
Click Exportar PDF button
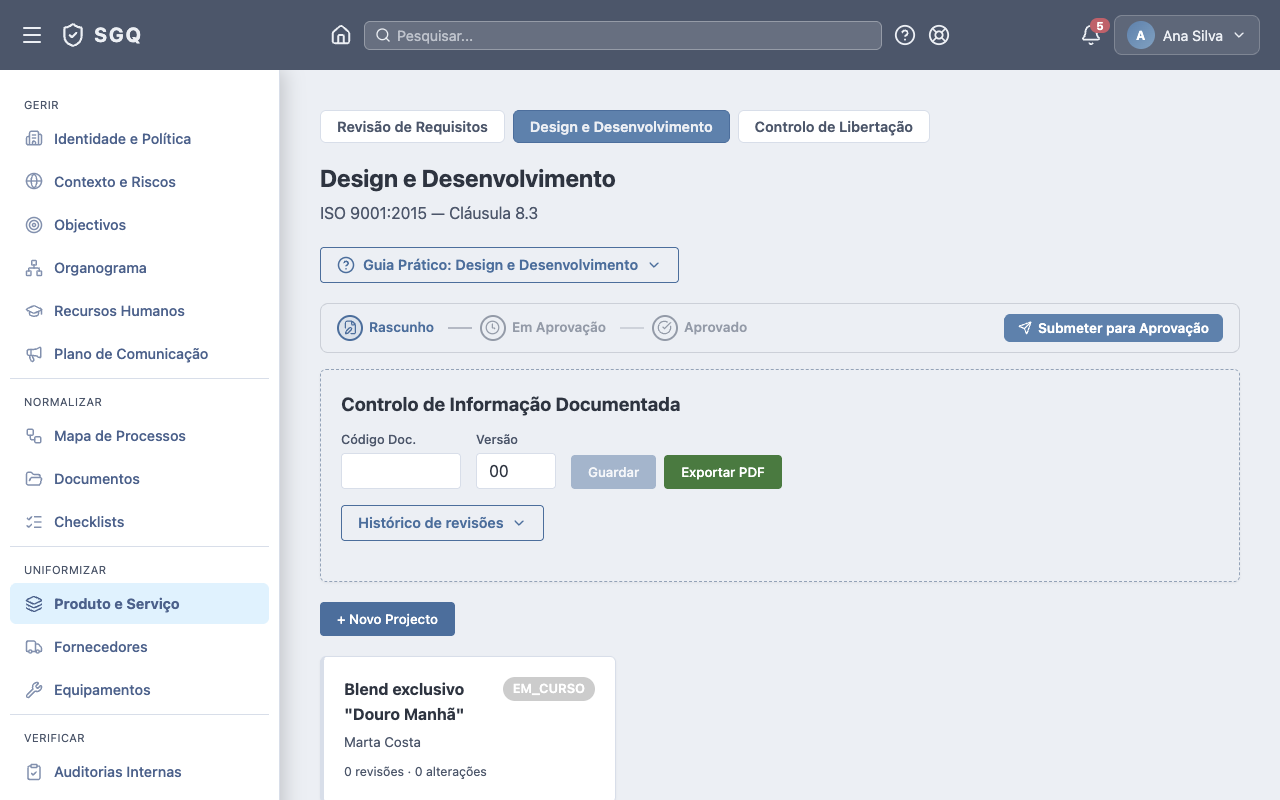pos(723,472)
